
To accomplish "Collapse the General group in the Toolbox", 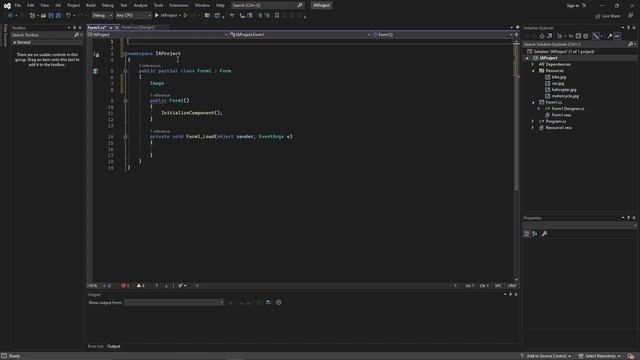I will [15, 42].
